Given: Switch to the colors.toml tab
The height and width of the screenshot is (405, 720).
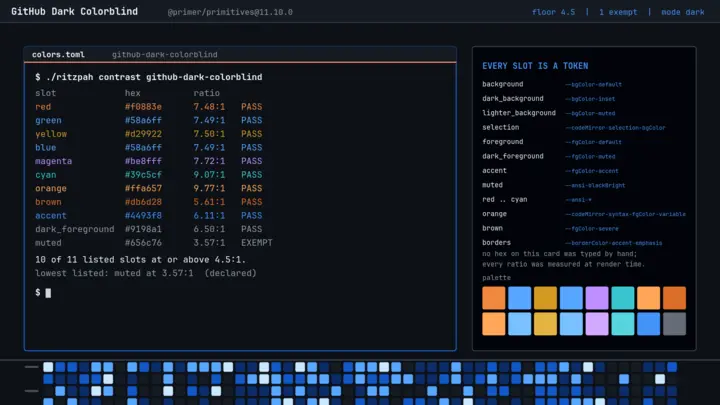Looking at the screenshot, I should click(58, 55).
